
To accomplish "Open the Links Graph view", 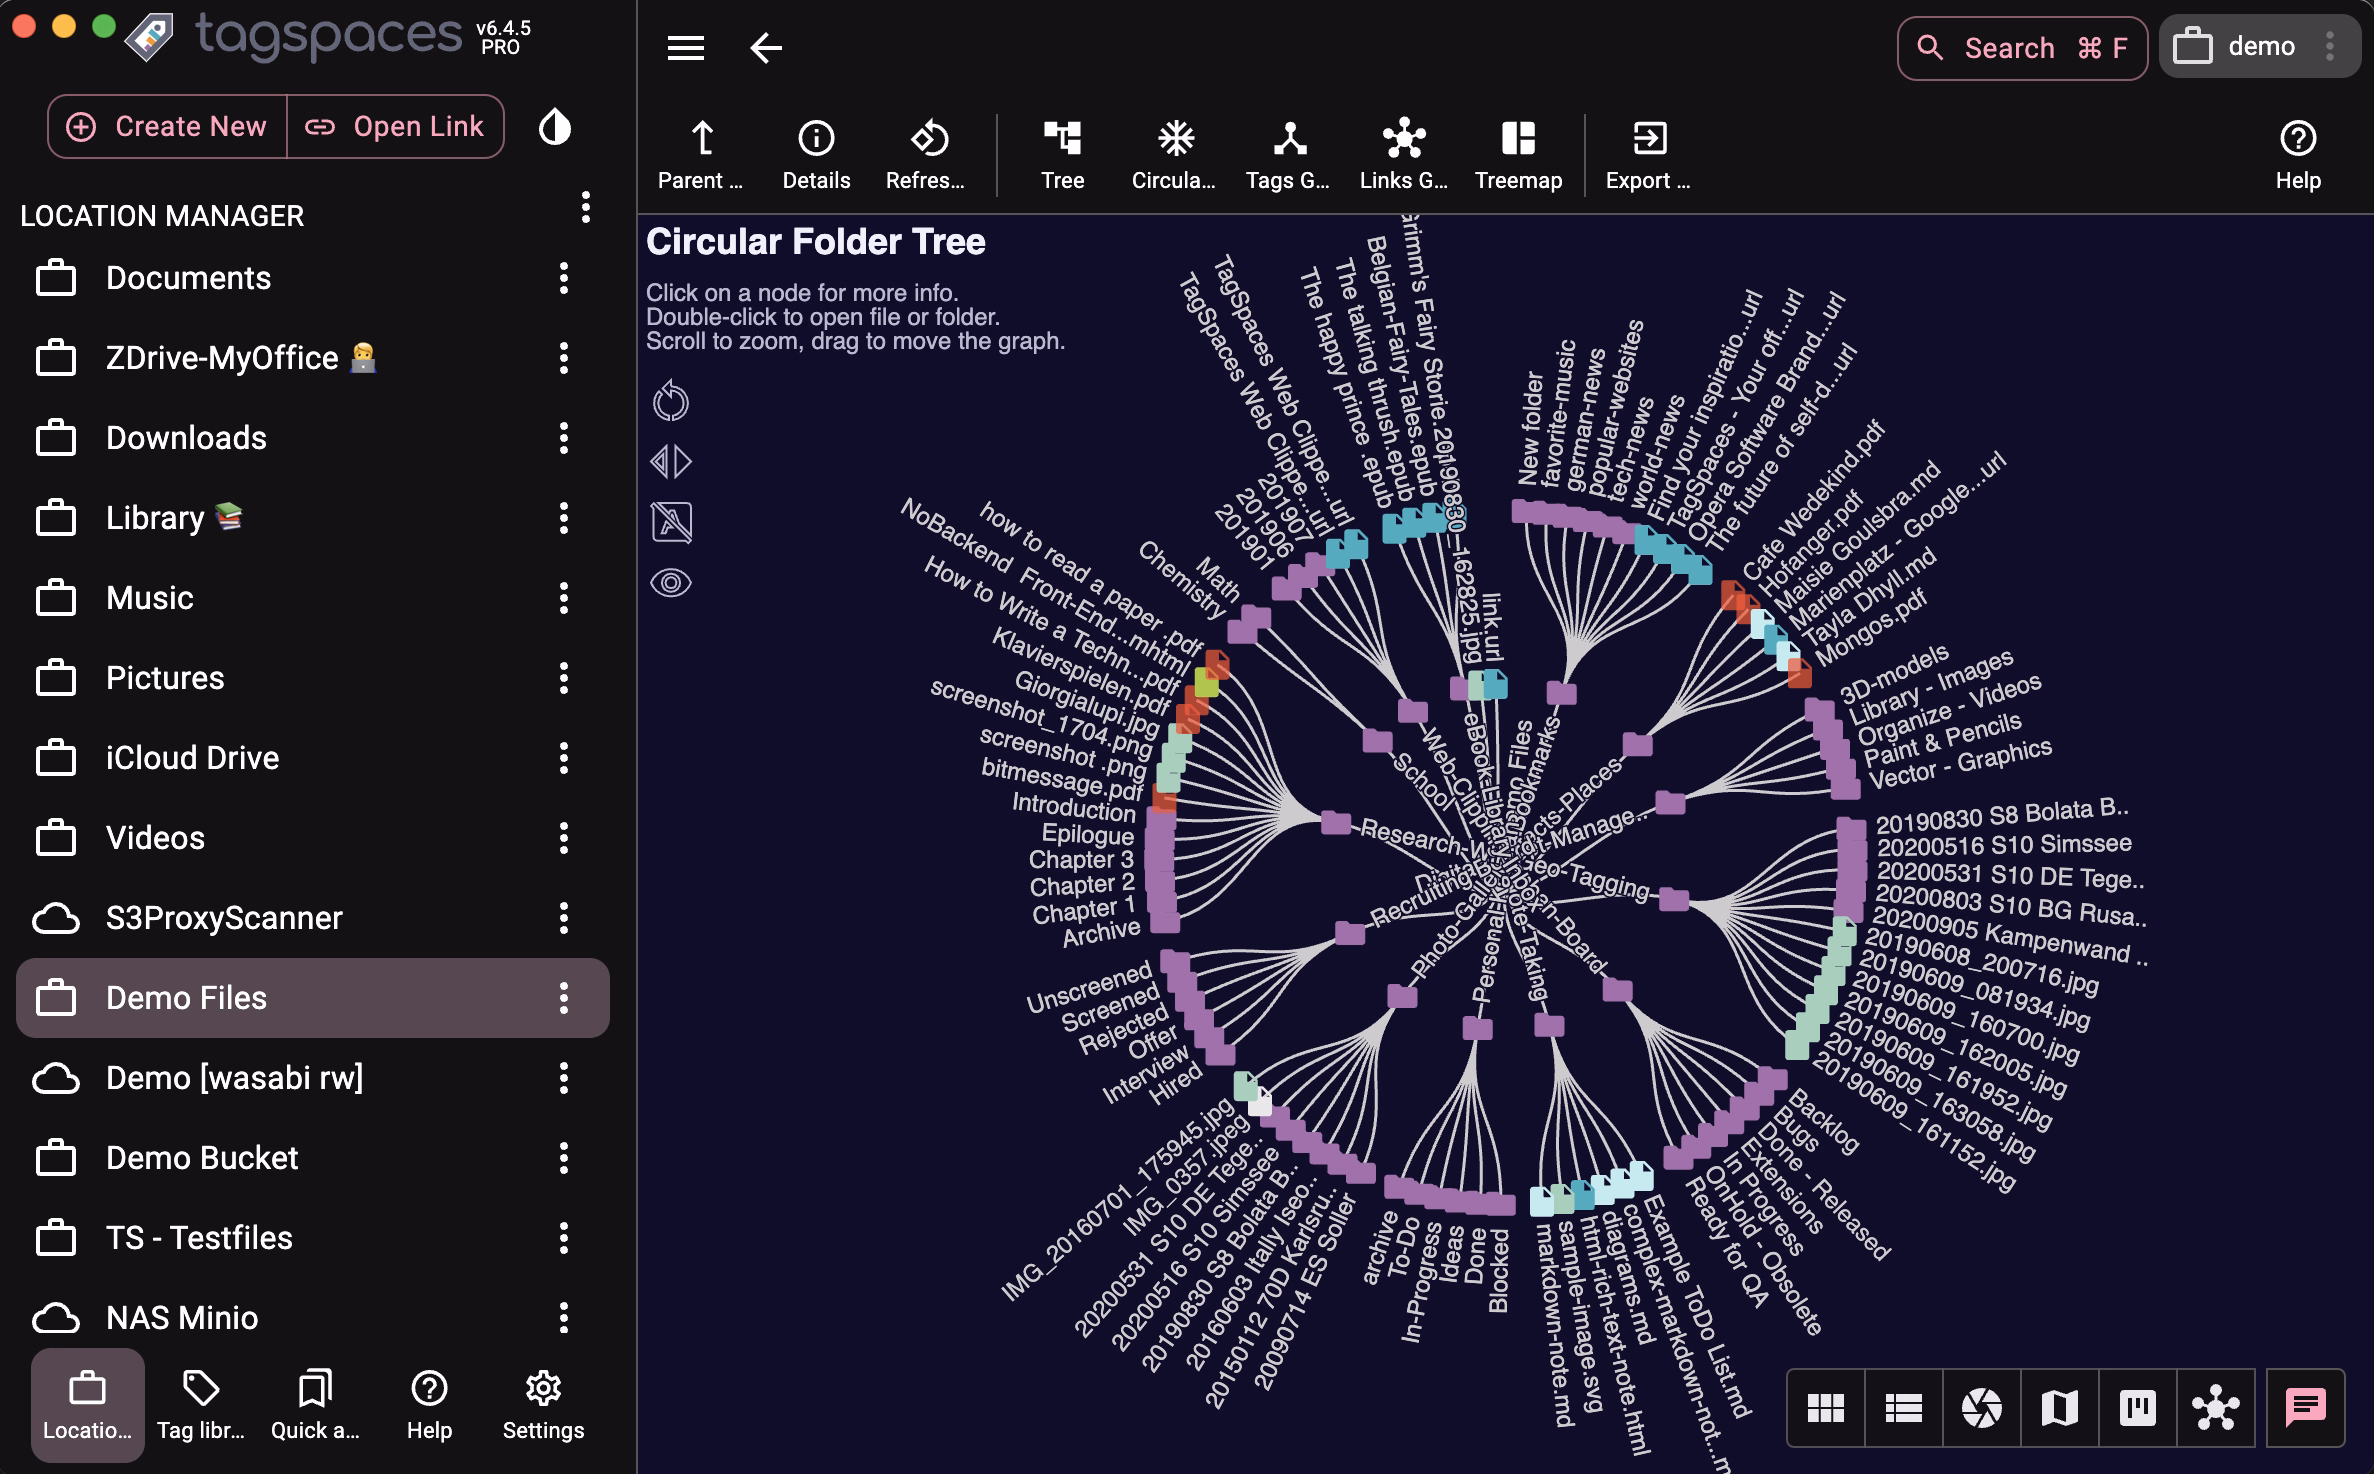I will coord(1403,152).
